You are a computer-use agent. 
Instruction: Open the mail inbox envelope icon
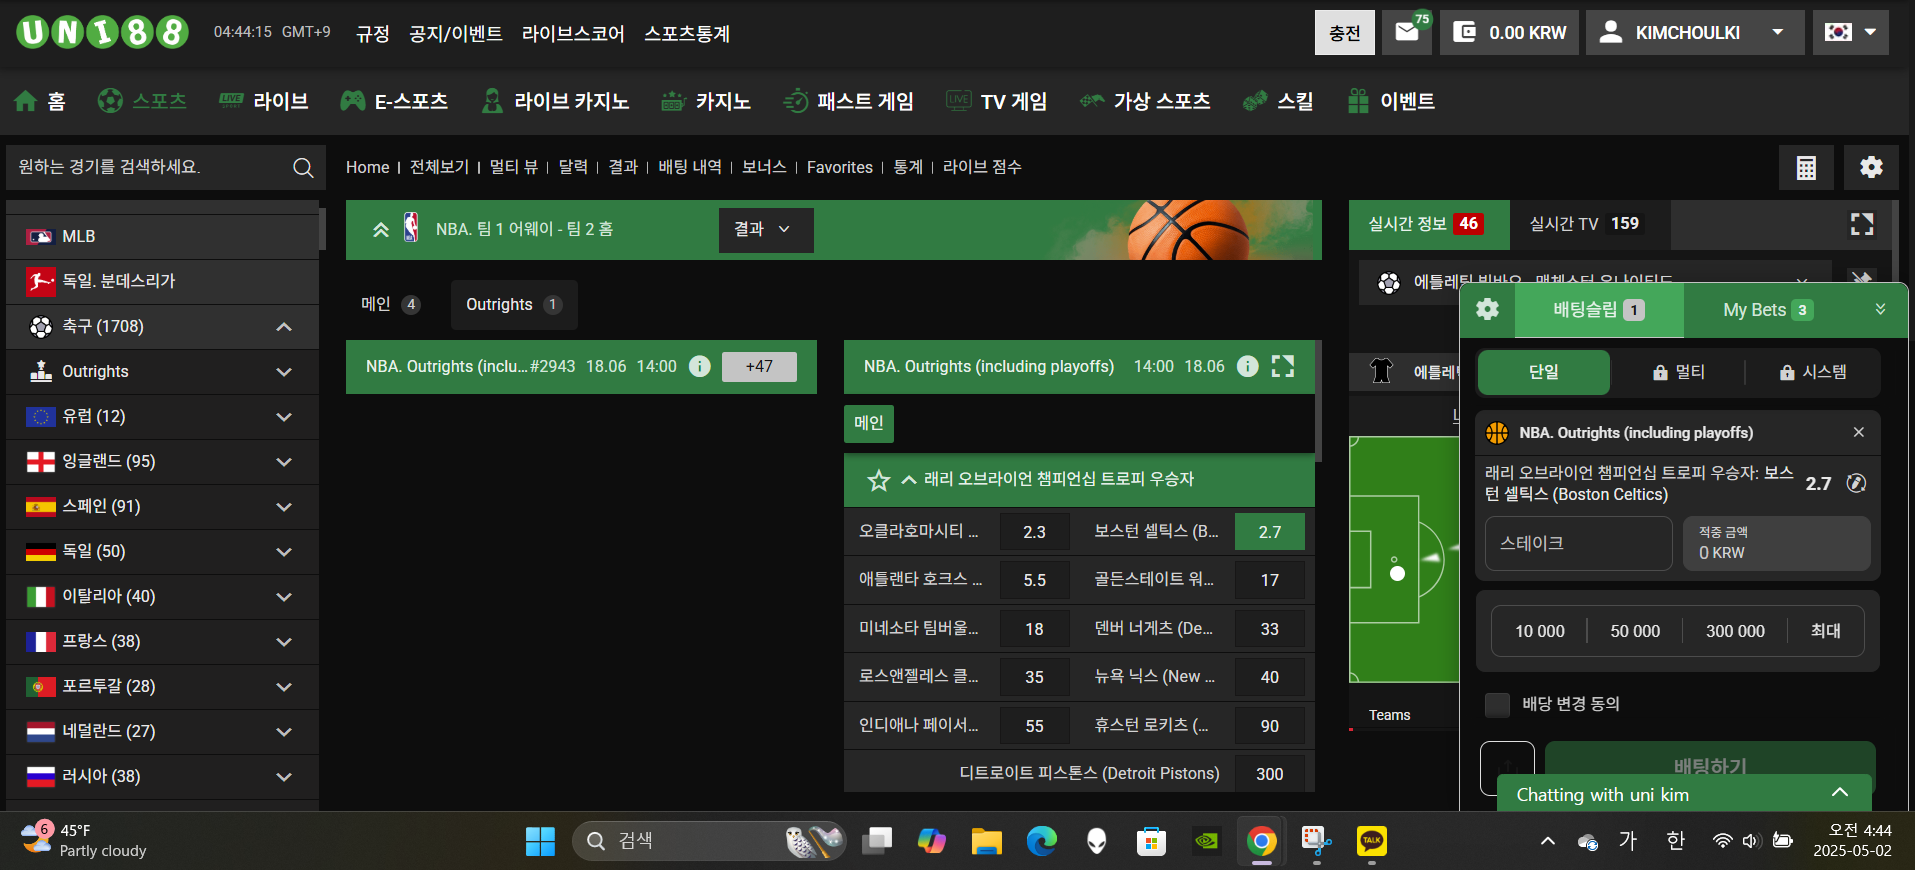[1407, 32]
